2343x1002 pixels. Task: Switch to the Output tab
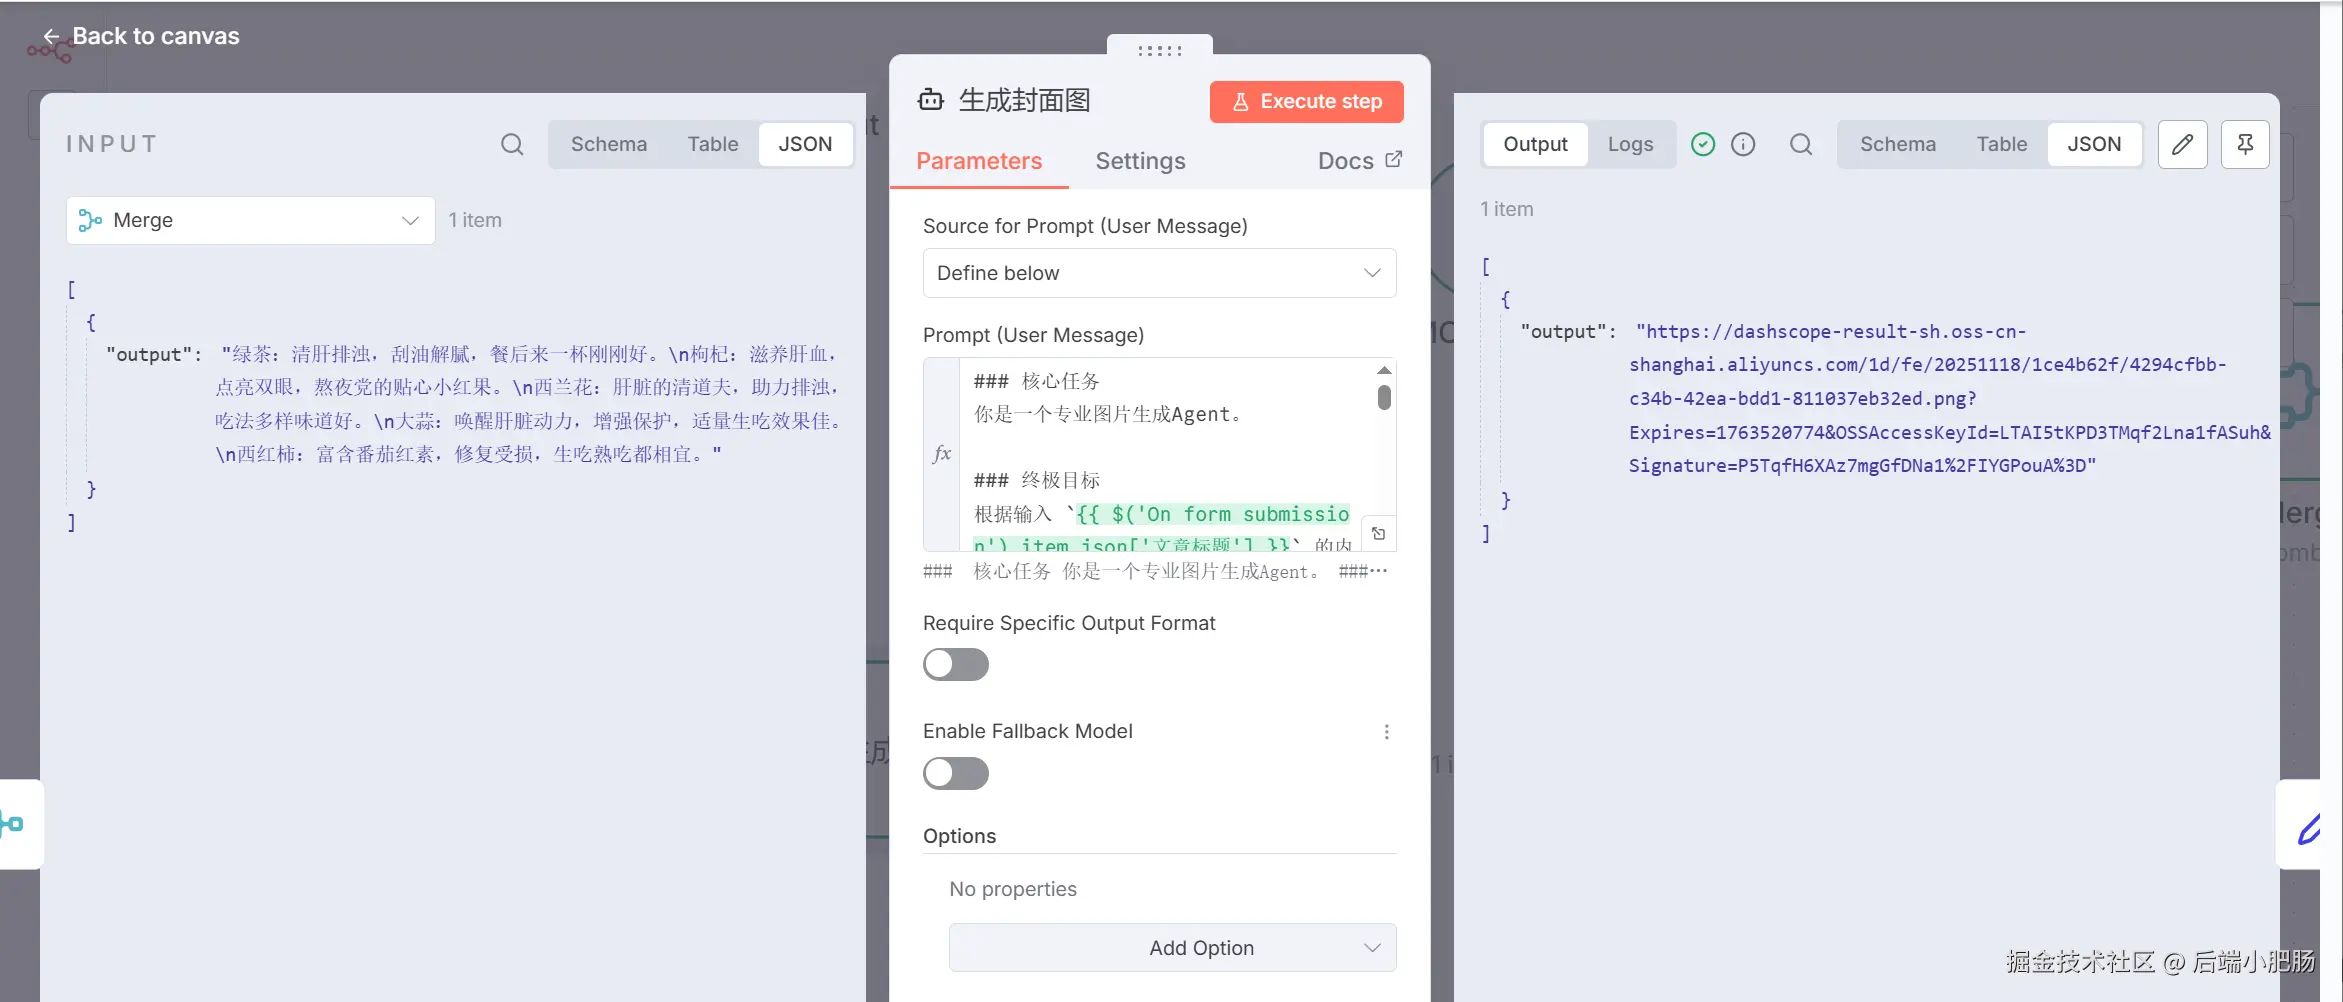[x=1535, y=144]
